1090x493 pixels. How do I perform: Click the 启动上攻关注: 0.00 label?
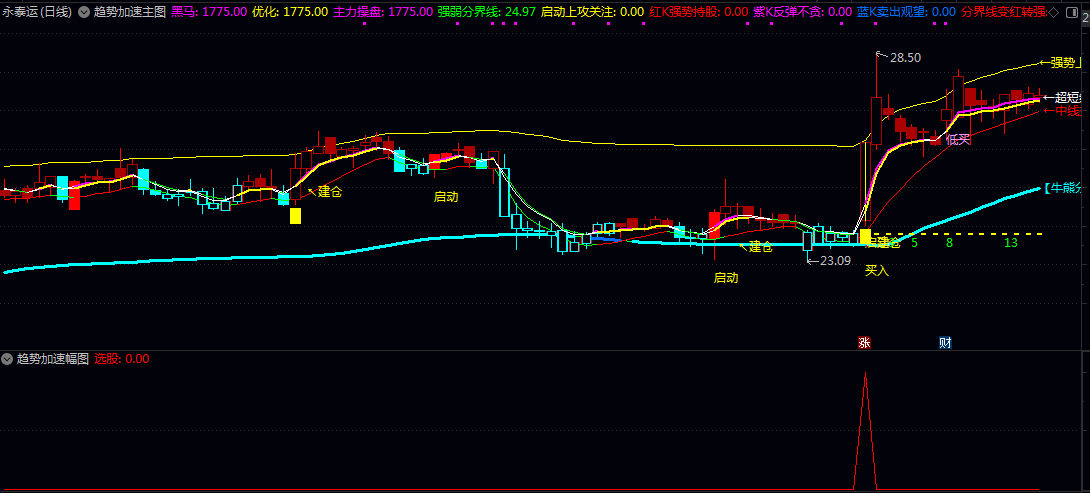pos(592,12)
